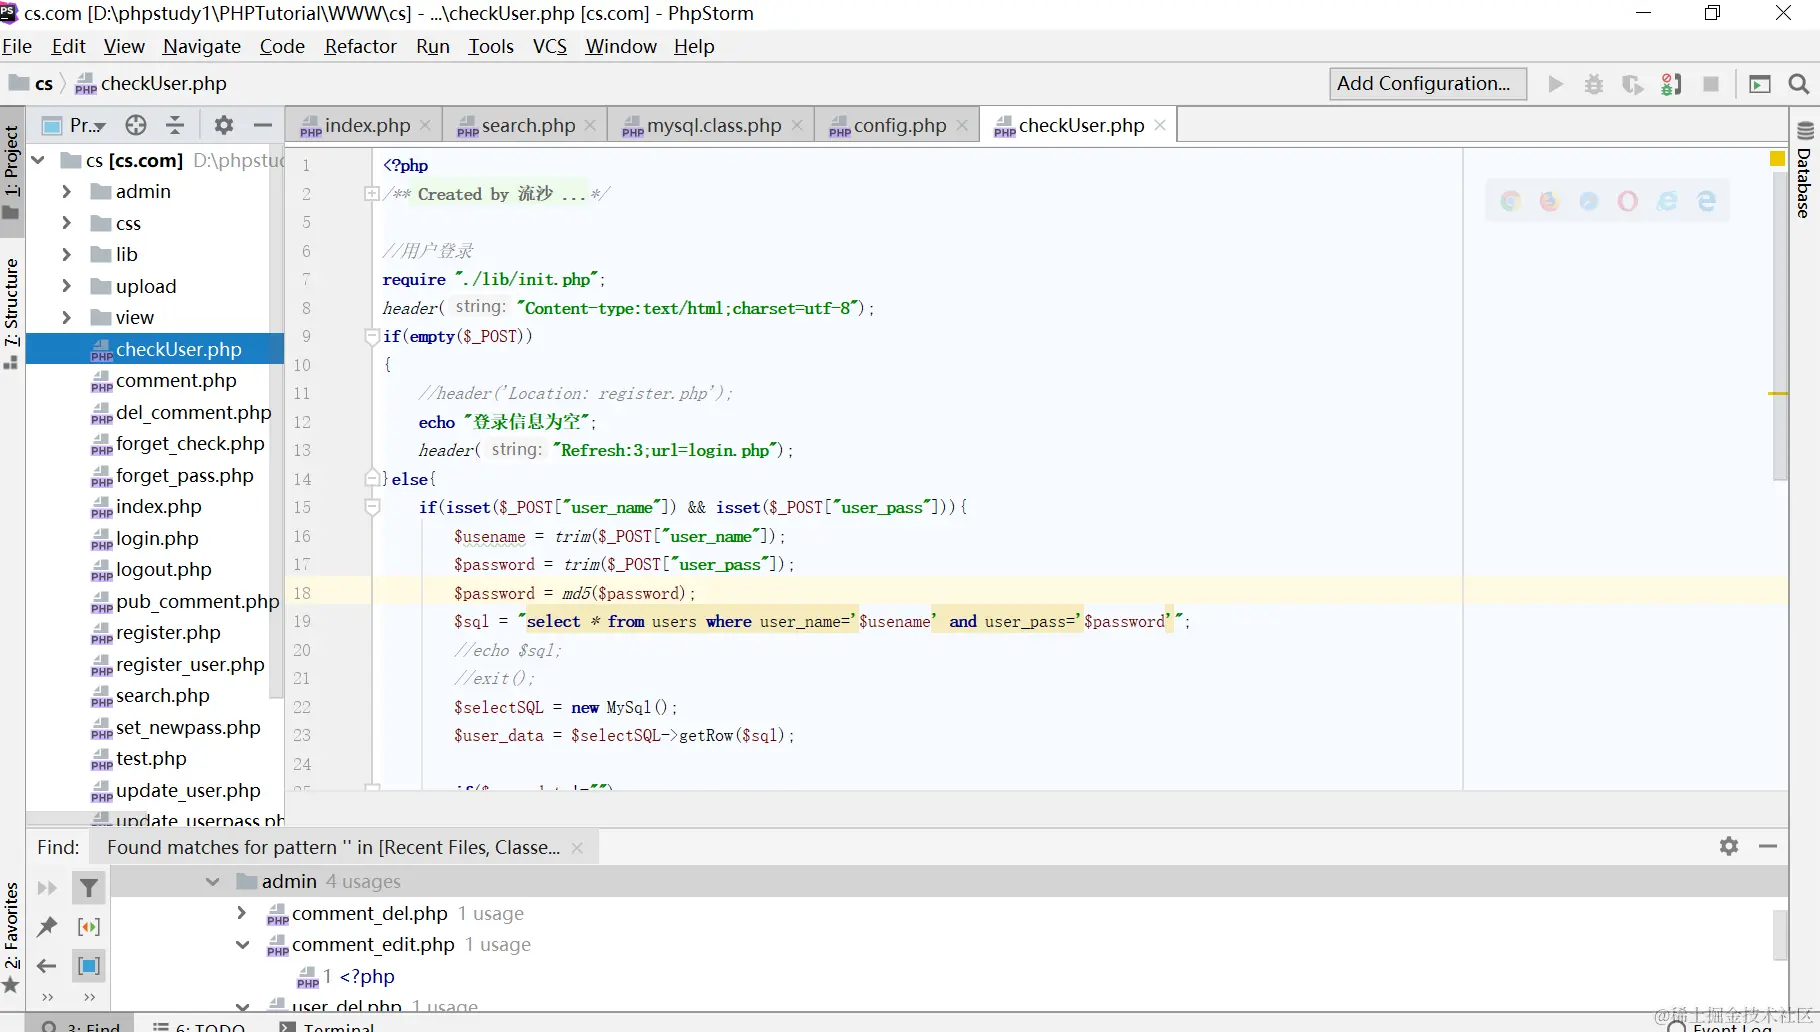Close the index.php editor tab
Image resolution: width=1820 pixels, height=1032 pixels.
point(425,125)
